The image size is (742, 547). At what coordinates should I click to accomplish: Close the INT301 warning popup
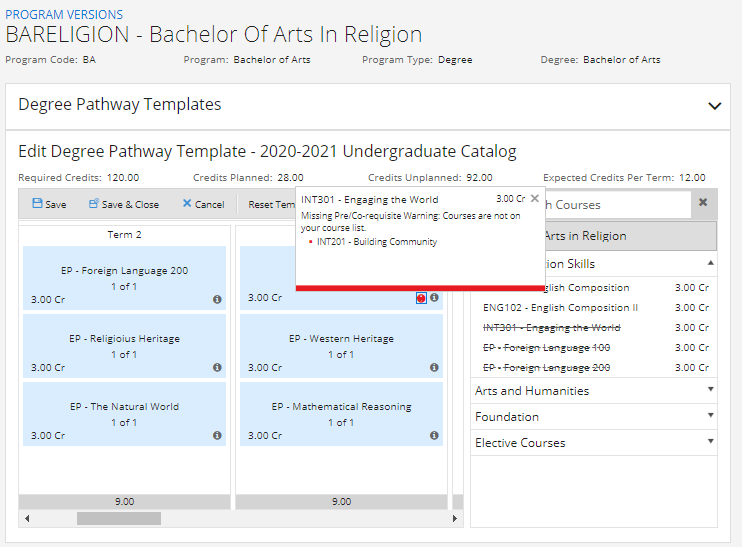tap(535, 198)
